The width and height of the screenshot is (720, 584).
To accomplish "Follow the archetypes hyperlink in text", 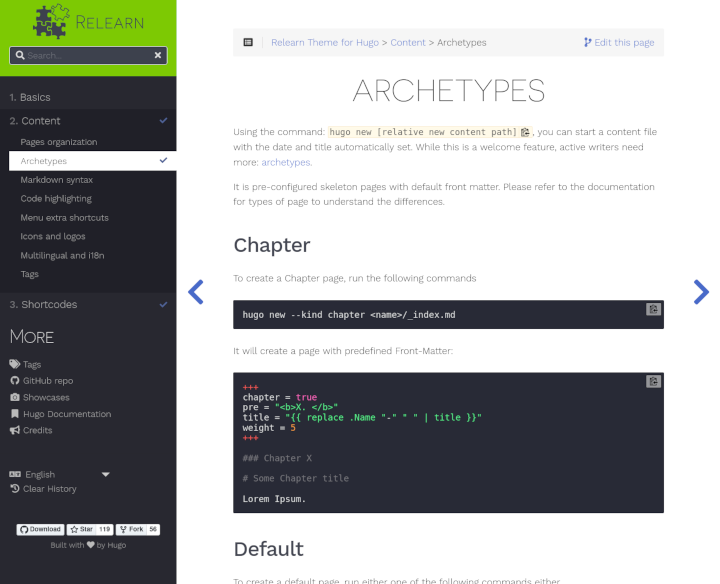I will click(286, 162).
